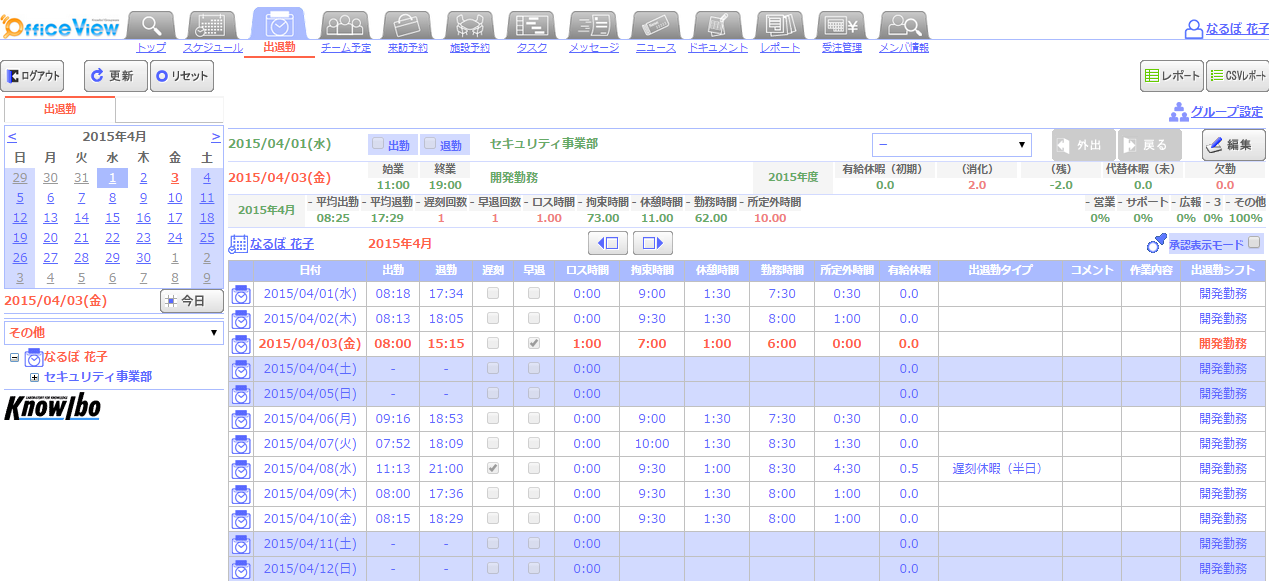The height and width of the screenshot is (581, 1269).
Task: Click the 編集 edit button
Action: click(x=1234, y=145)
